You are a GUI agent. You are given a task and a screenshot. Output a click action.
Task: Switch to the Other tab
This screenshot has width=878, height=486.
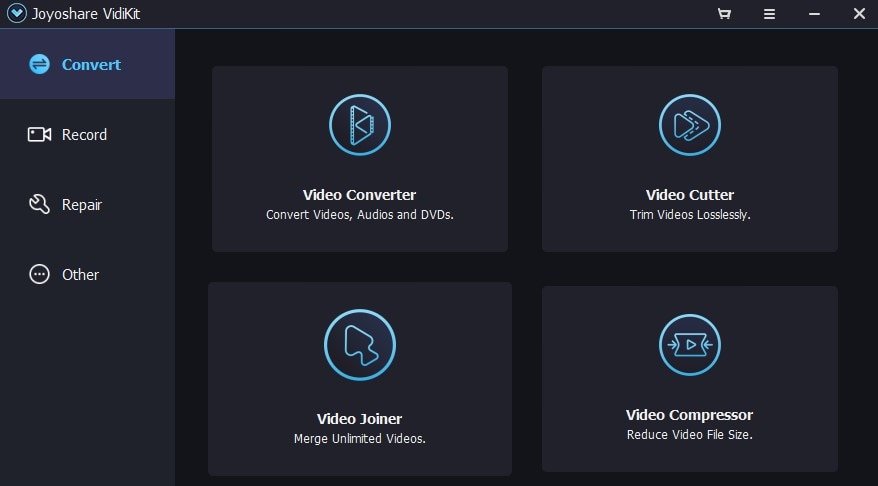(x=87, y=274)
